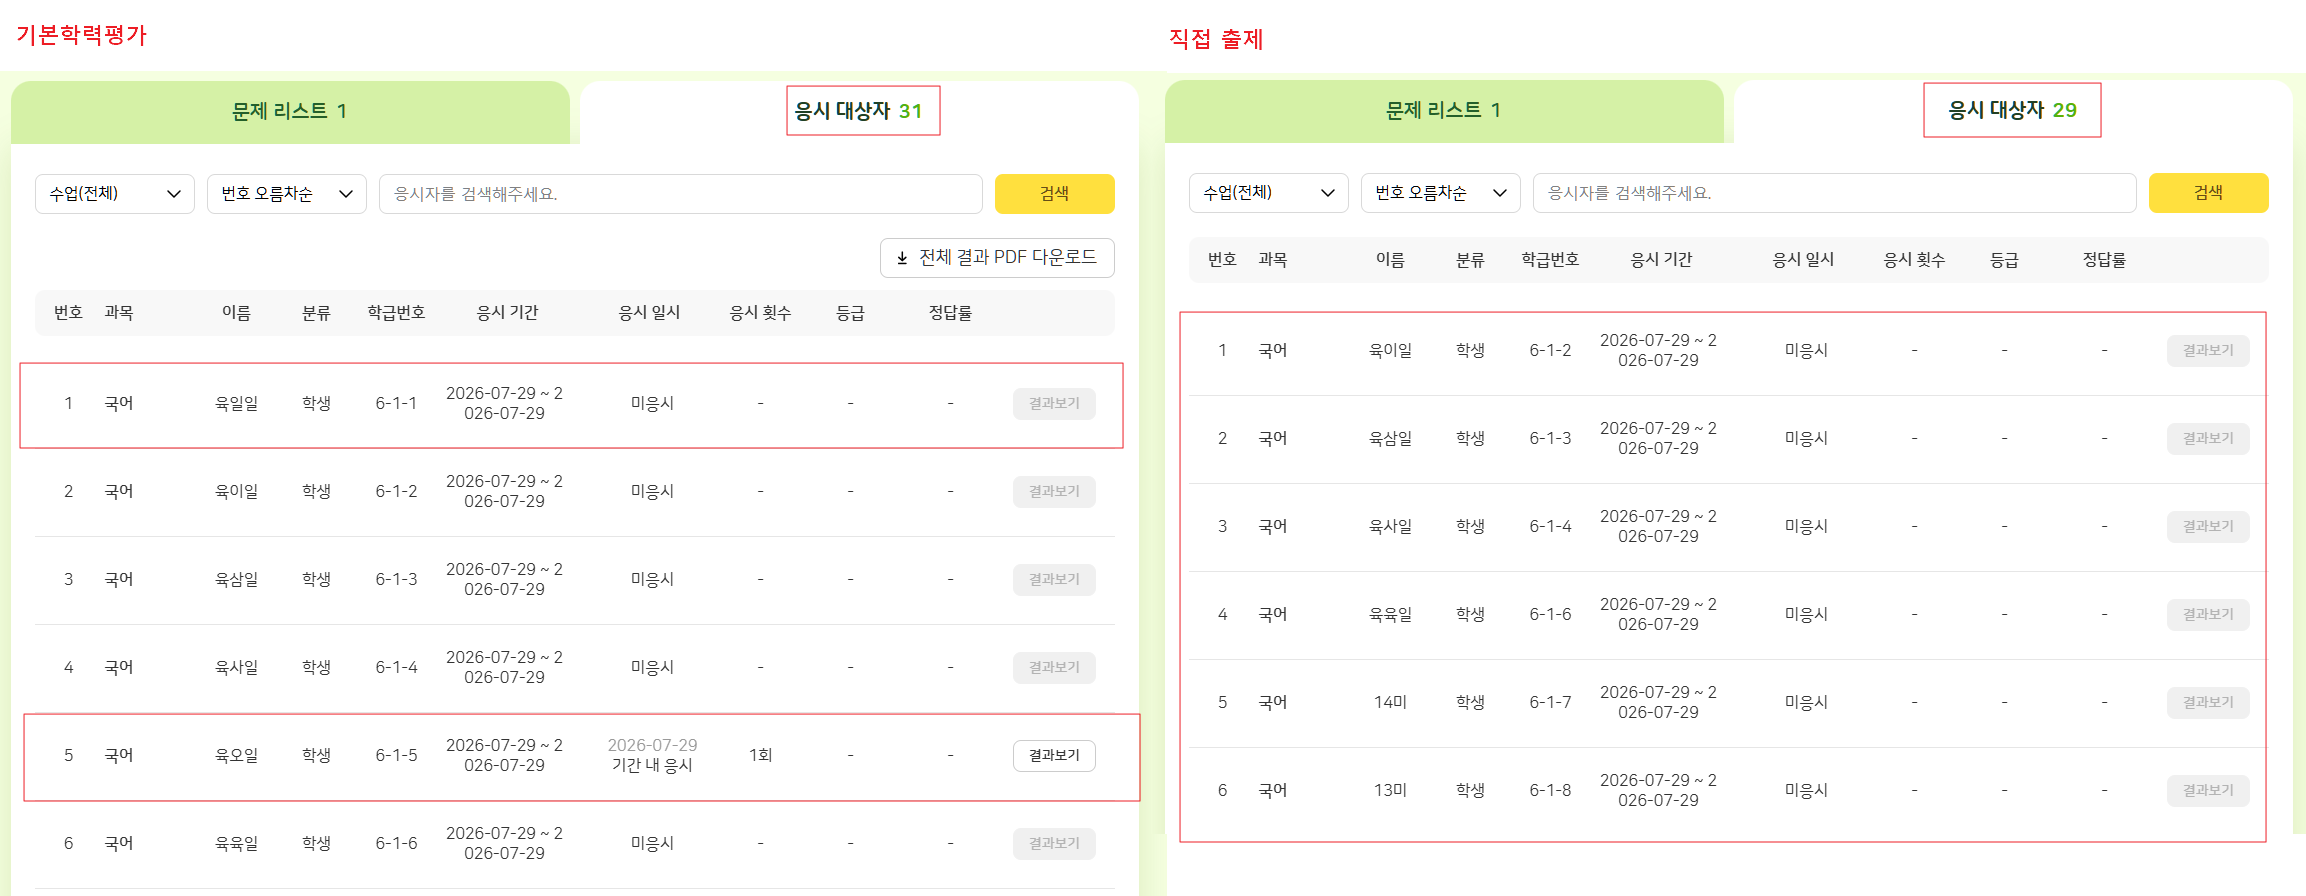This screenshot has height=896, width=2306.
Task: Switch to right 문제 리스트 1 tab
Action: 1444,111
